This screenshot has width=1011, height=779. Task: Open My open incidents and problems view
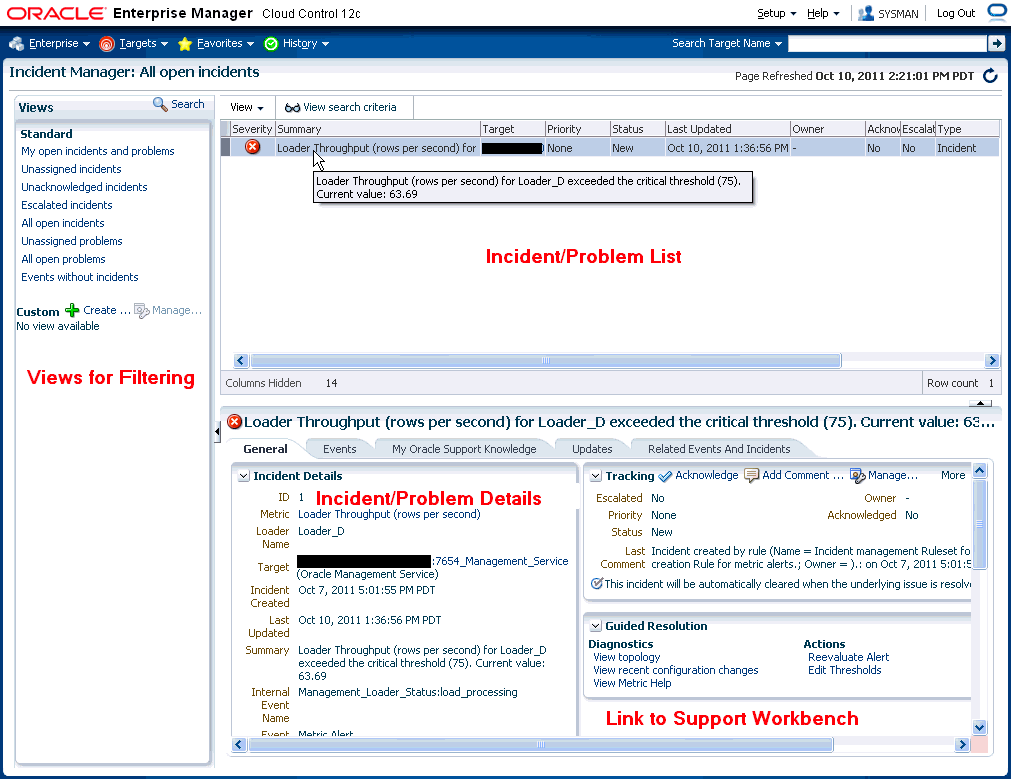(x=97, y=151)
